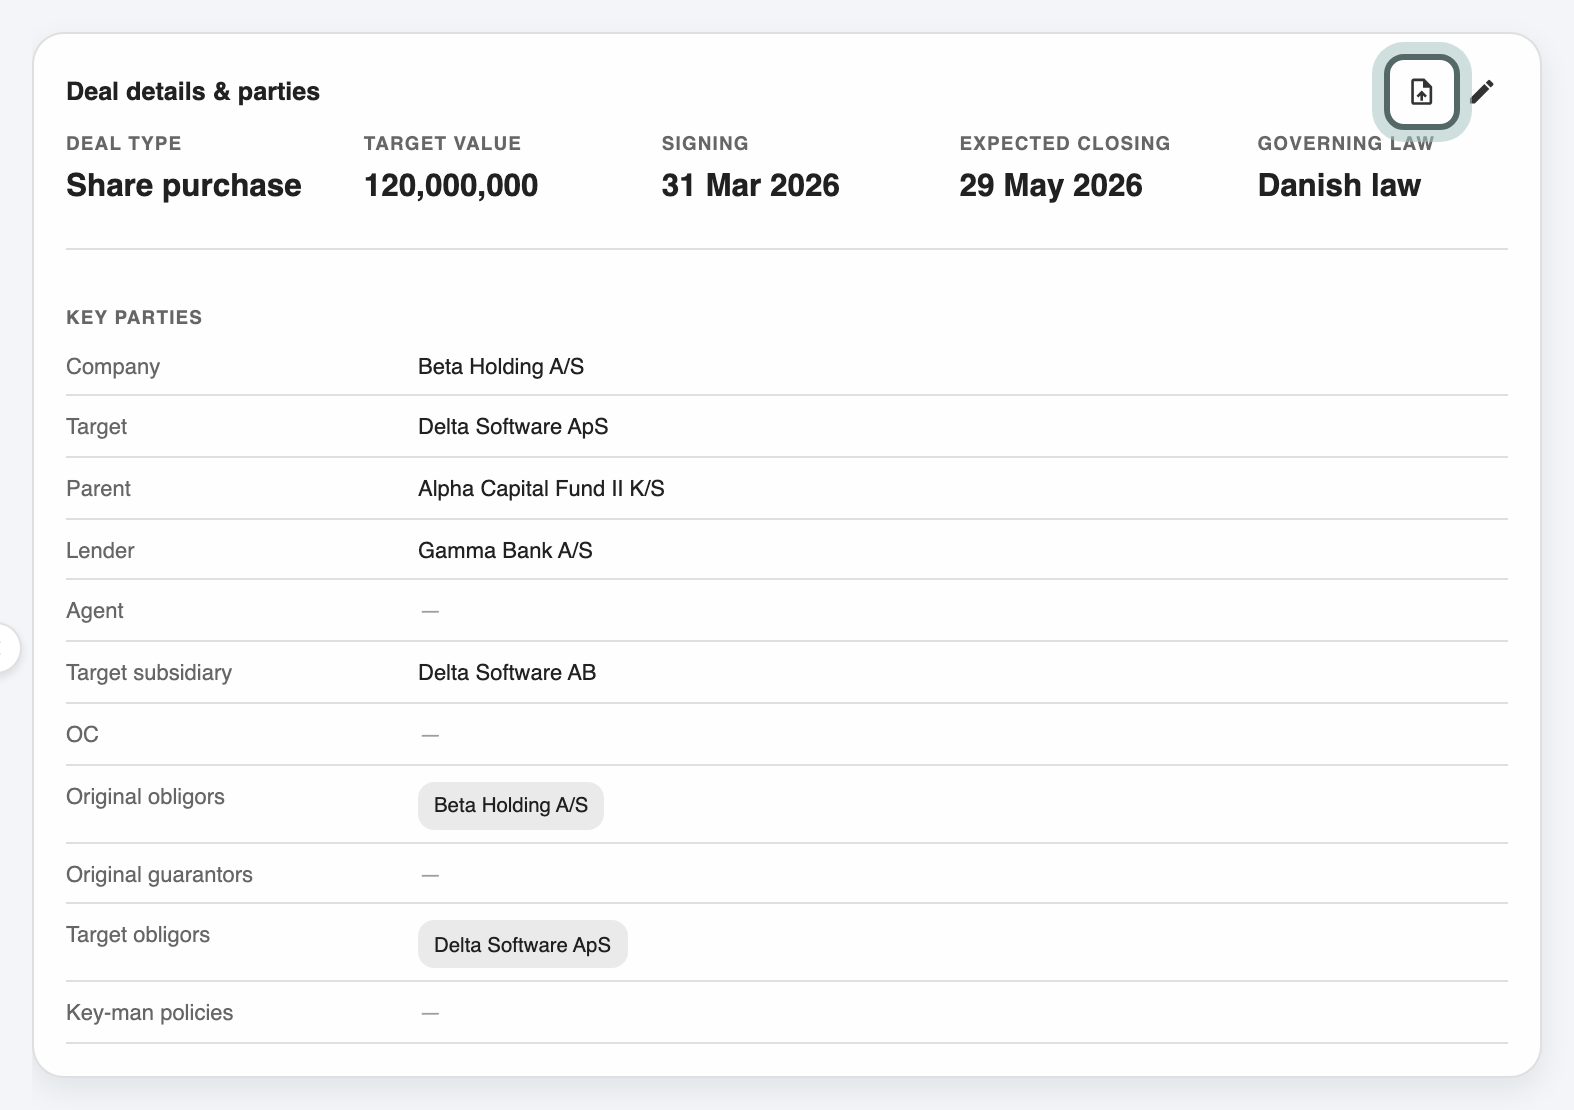This screenshot has width=1574, height=1110.
Task: Select "Gamma Bank A/S" lender value
Action: tap(505, 551)
